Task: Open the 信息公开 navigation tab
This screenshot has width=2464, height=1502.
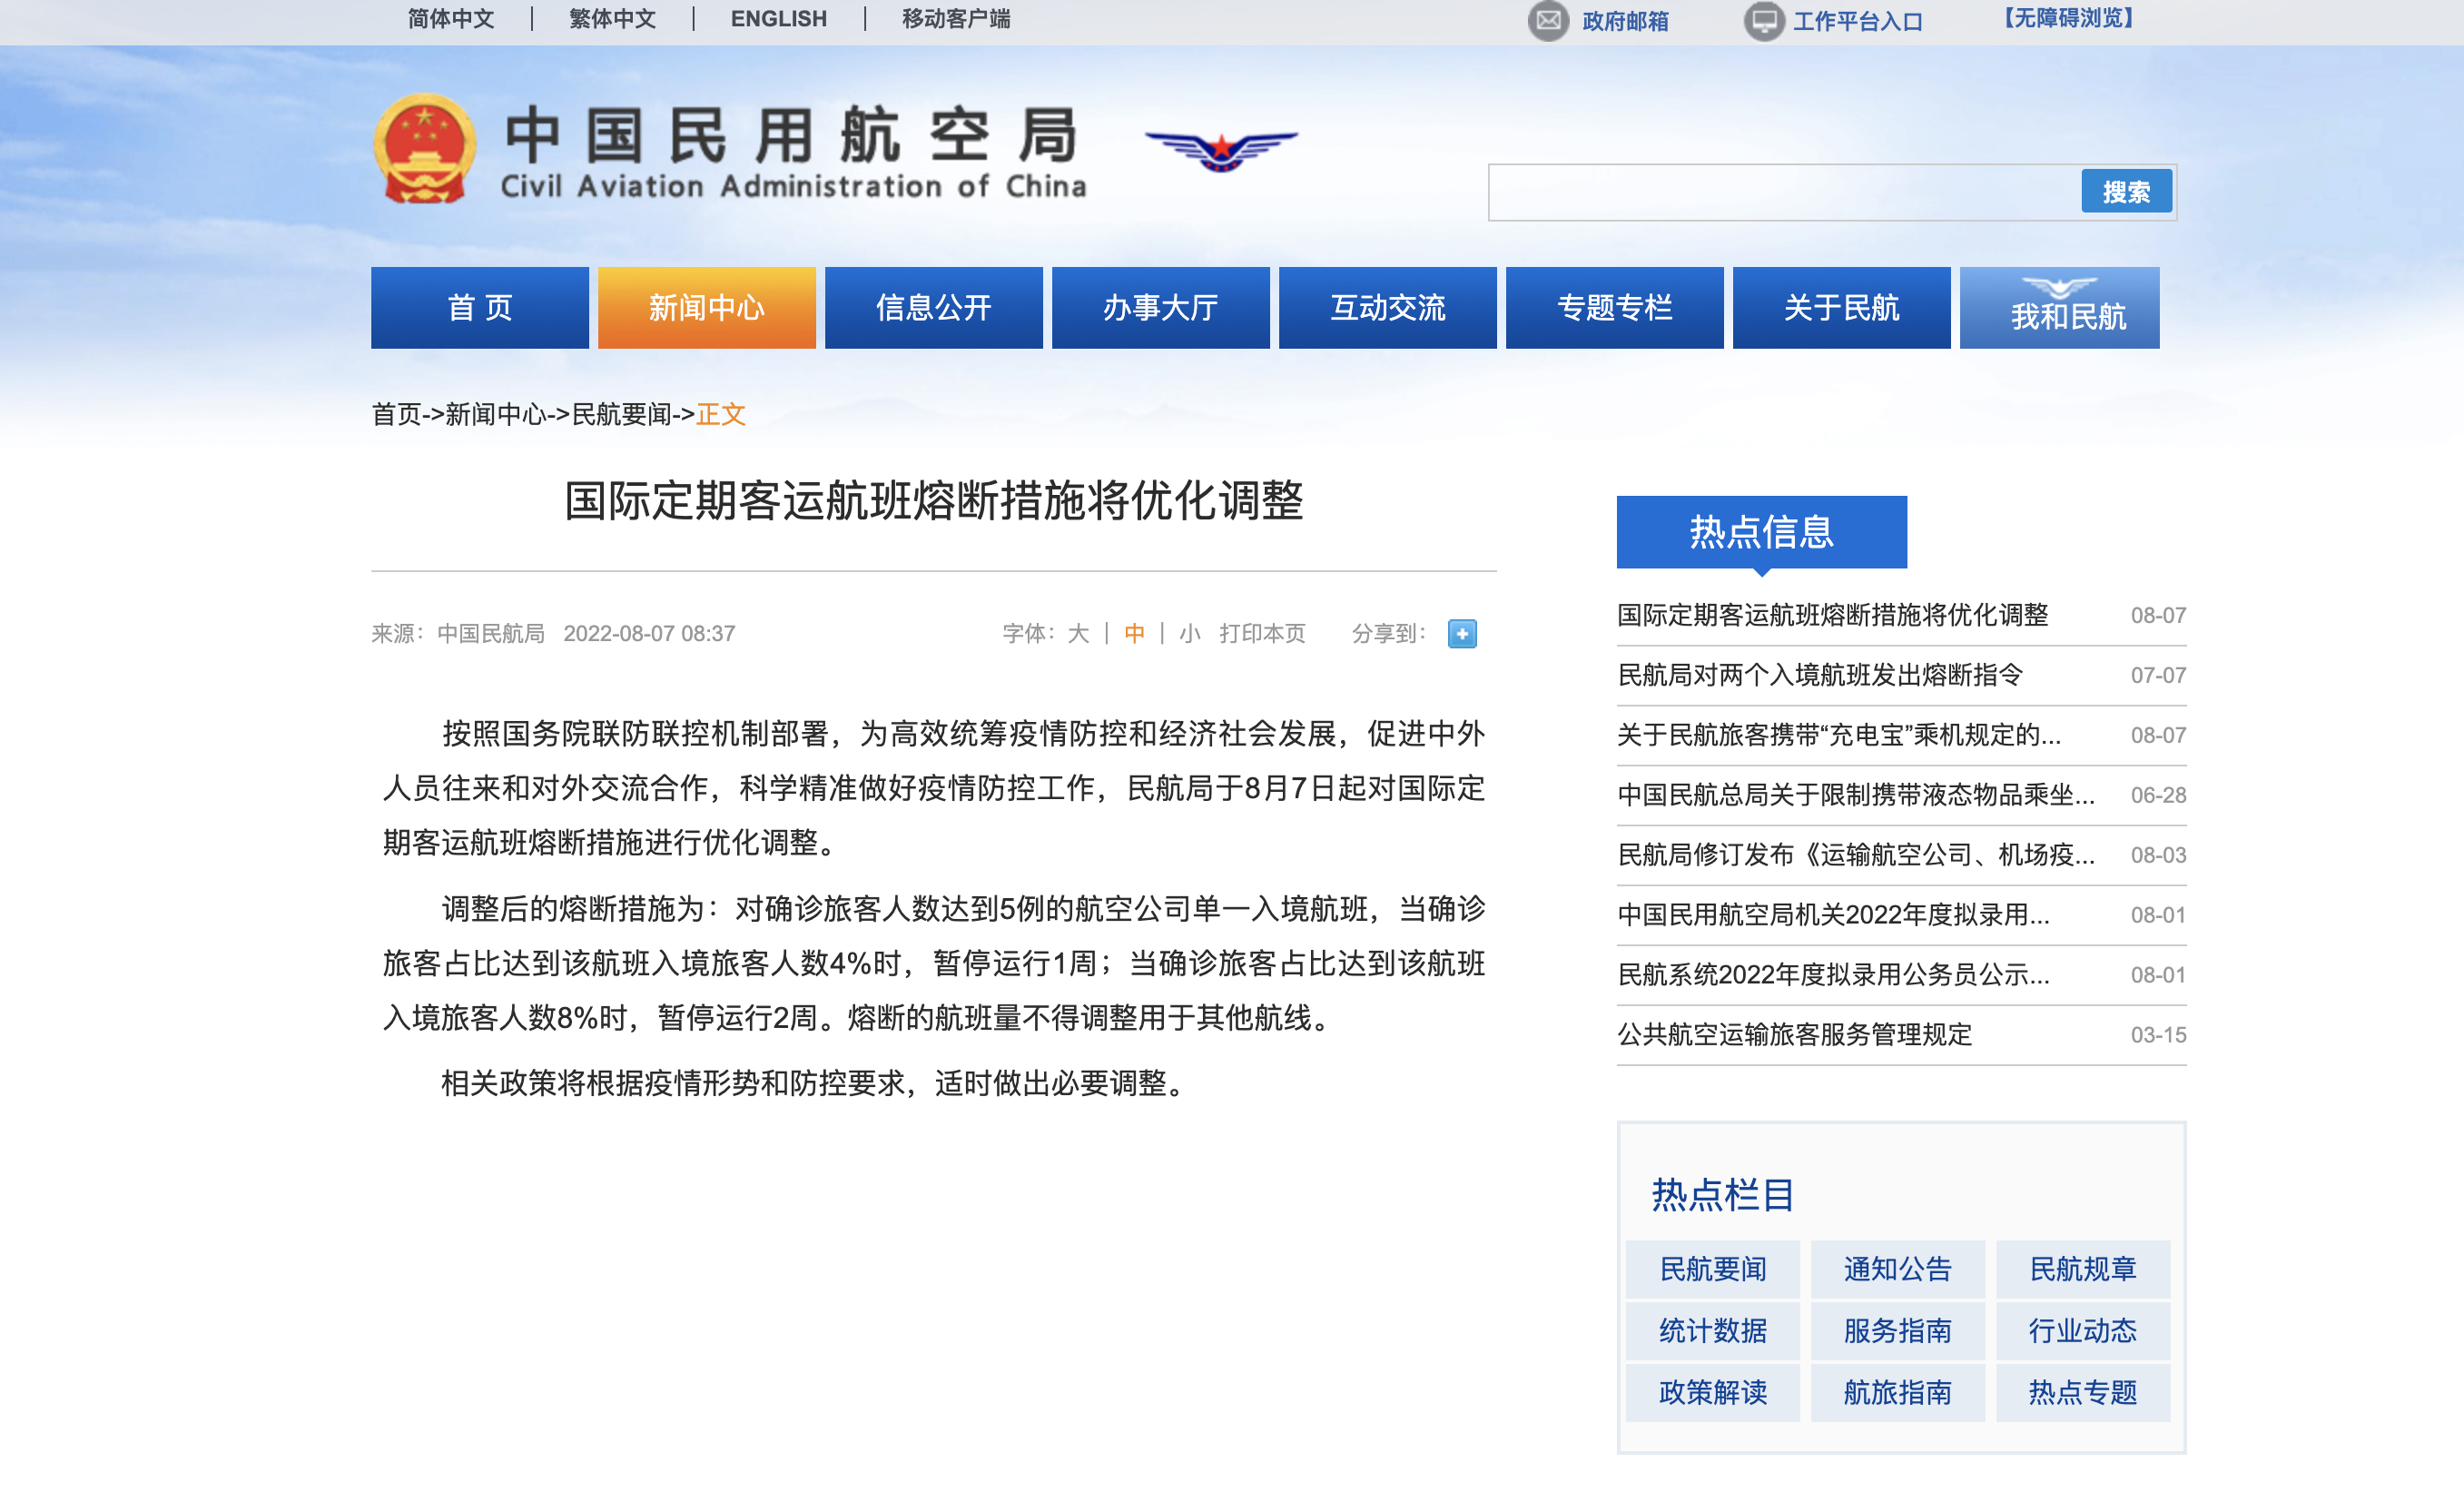Action: pos(933,307)
